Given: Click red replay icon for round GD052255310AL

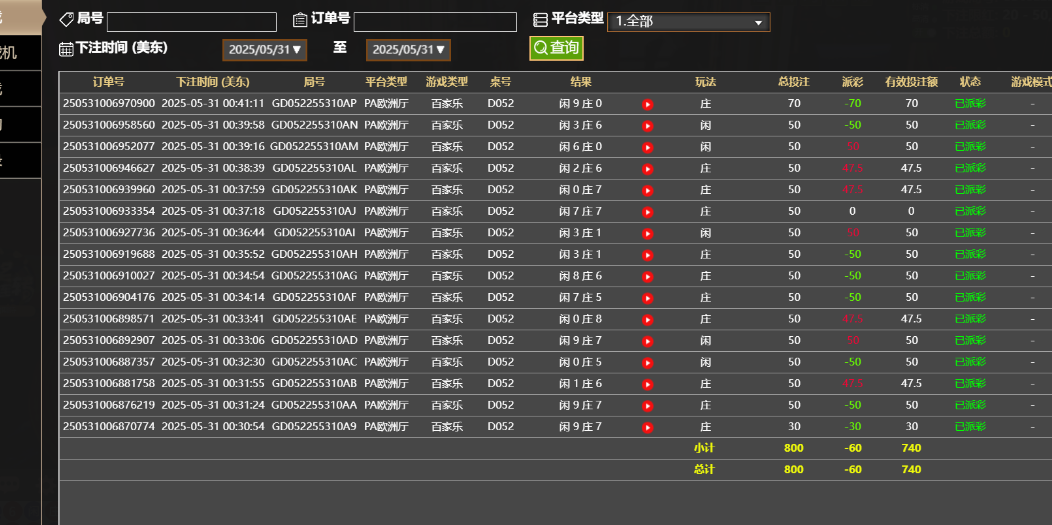Looking at the screenshot, I should click(647, 169).
